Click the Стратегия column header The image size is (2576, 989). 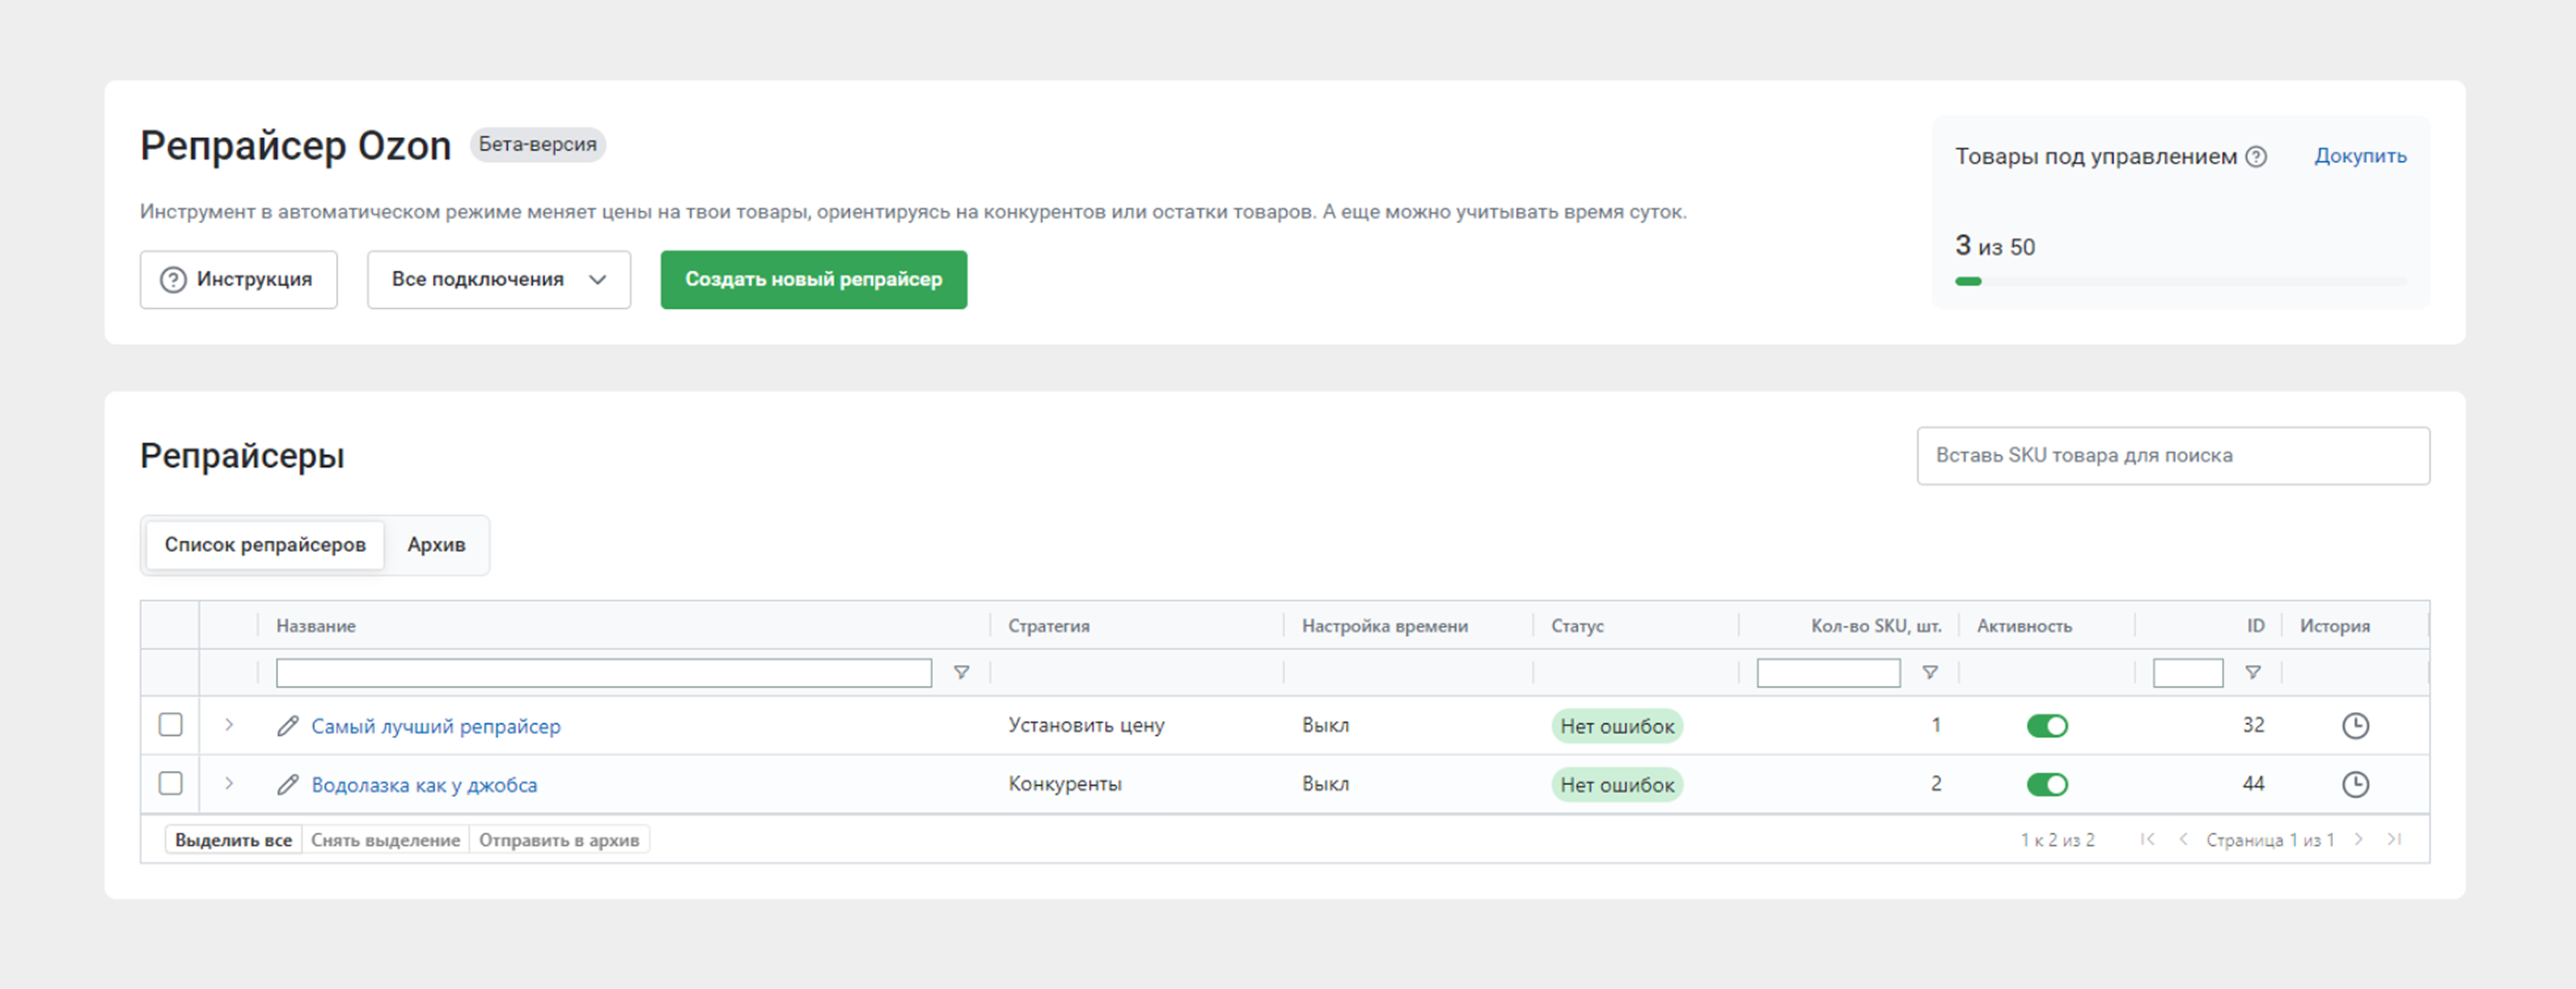pyautogui.click(x=1049, y=626)
